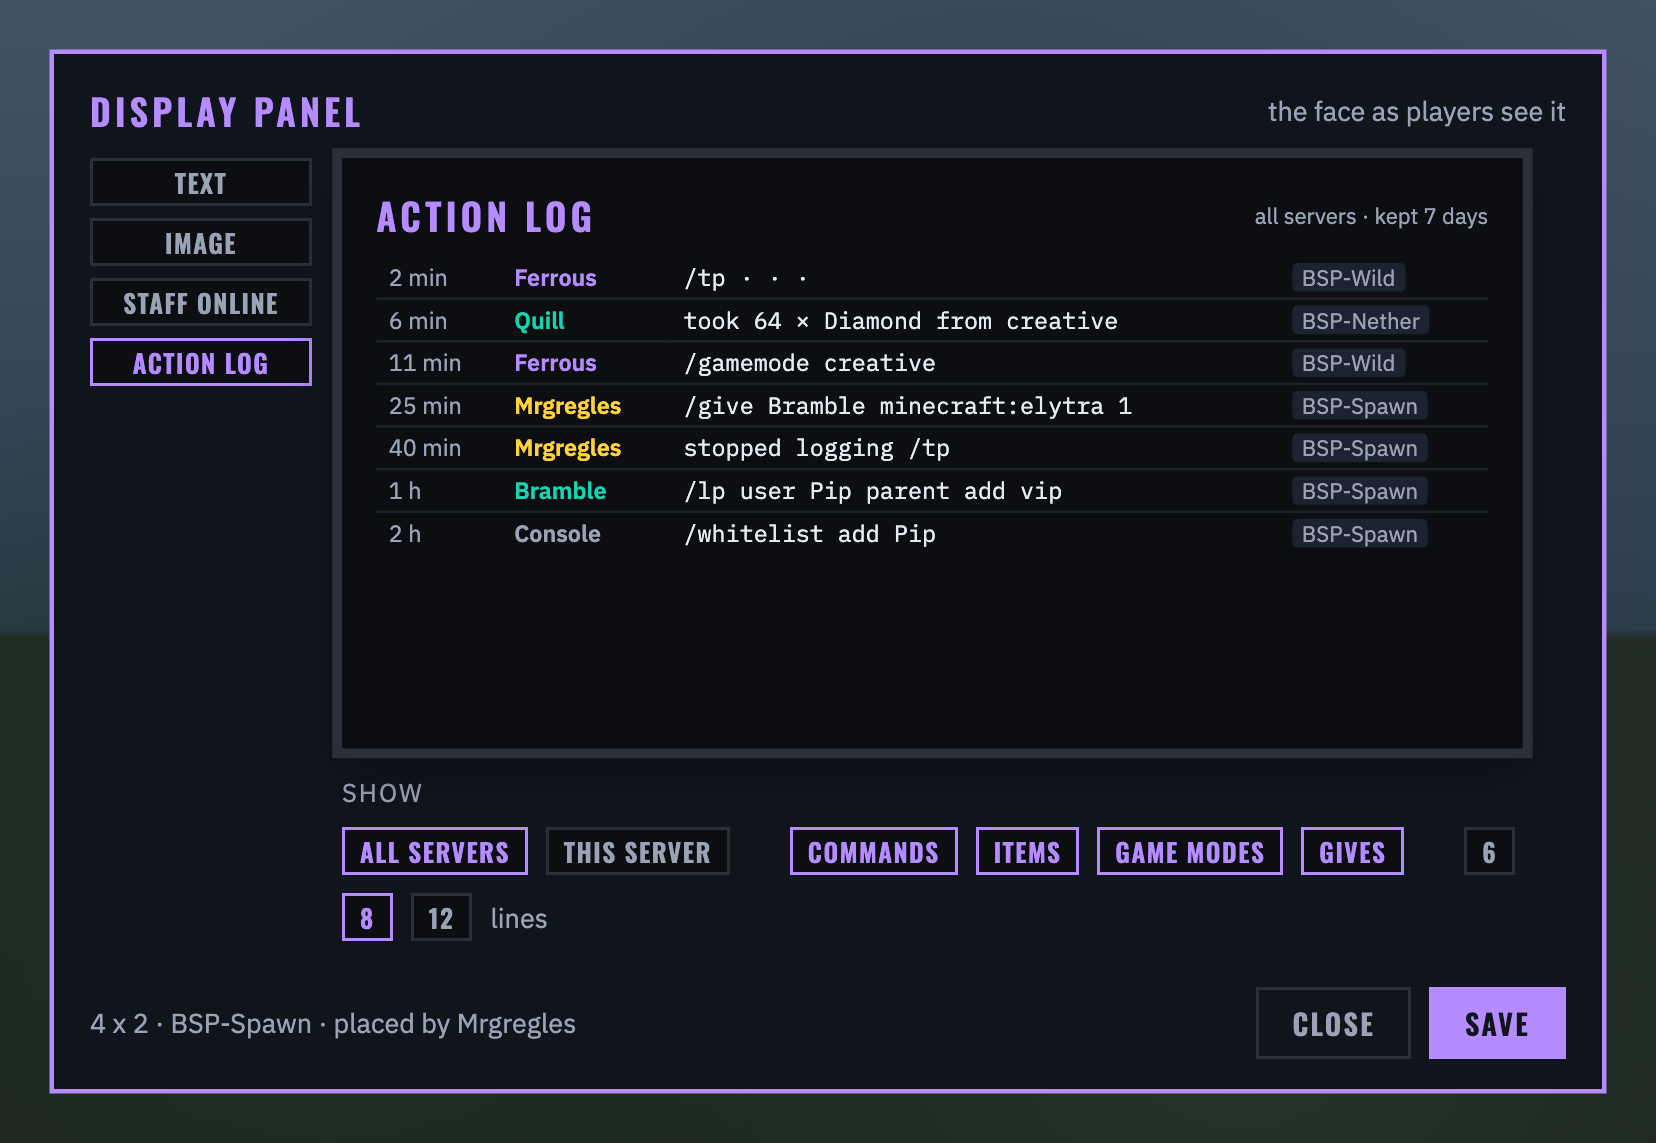
Task: Toggle the Game Modes filter
Action: (x=1189, y=851)
